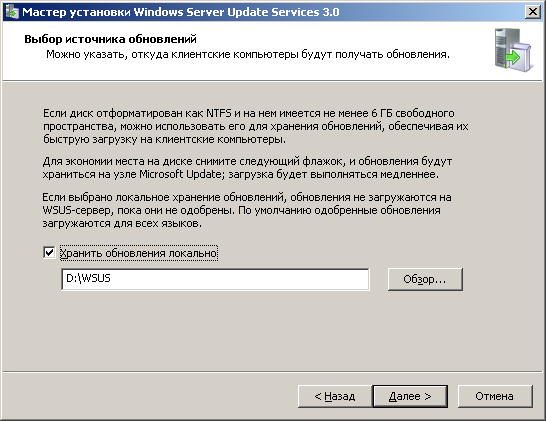This screenshot has height=421, width=546.
Task: Click the white header banner area
Action: [272, 50]
